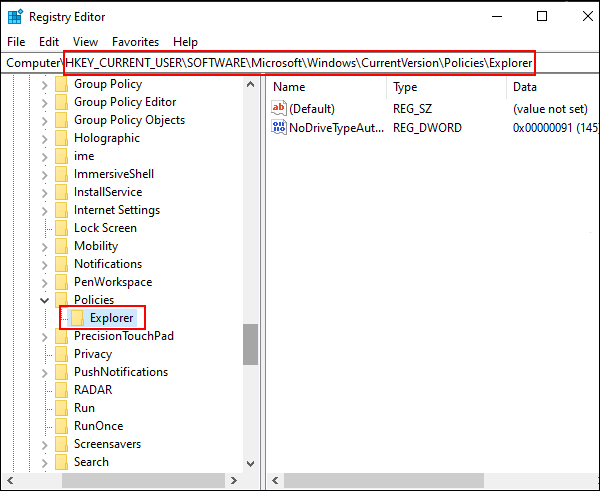This screenshot has width=600, height=491.
Task: Click the values pane horizontal scroll left arrow
Action: coord(275,480)
